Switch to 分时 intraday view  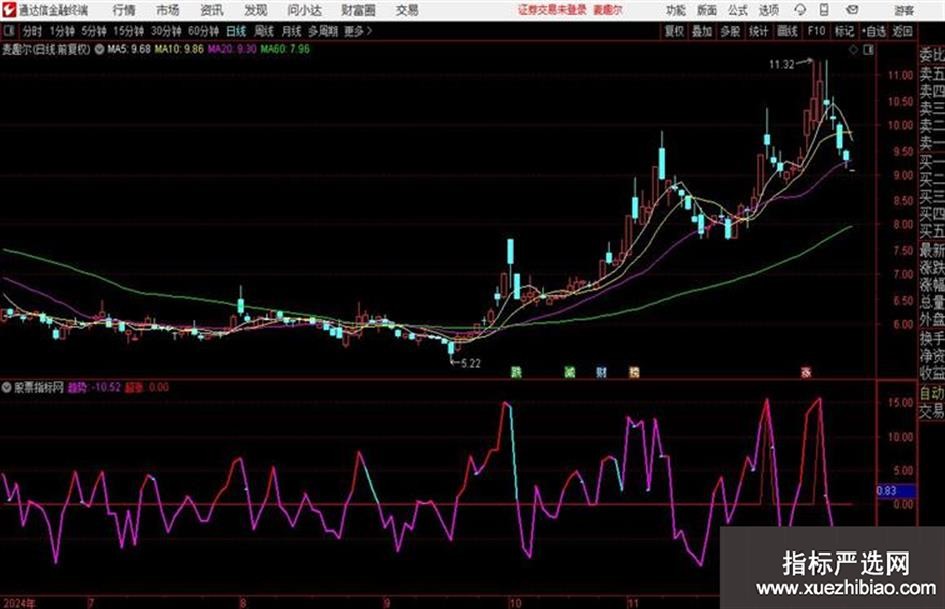33,31
